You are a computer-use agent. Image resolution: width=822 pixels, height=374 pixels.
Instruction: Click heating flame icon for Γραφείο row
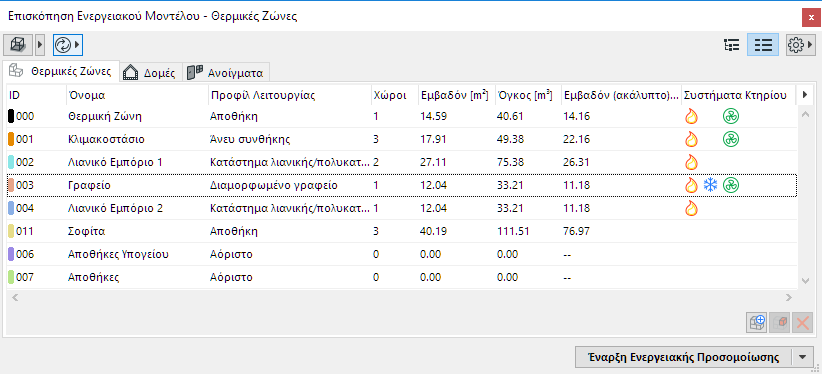click(x=691, y=185)
